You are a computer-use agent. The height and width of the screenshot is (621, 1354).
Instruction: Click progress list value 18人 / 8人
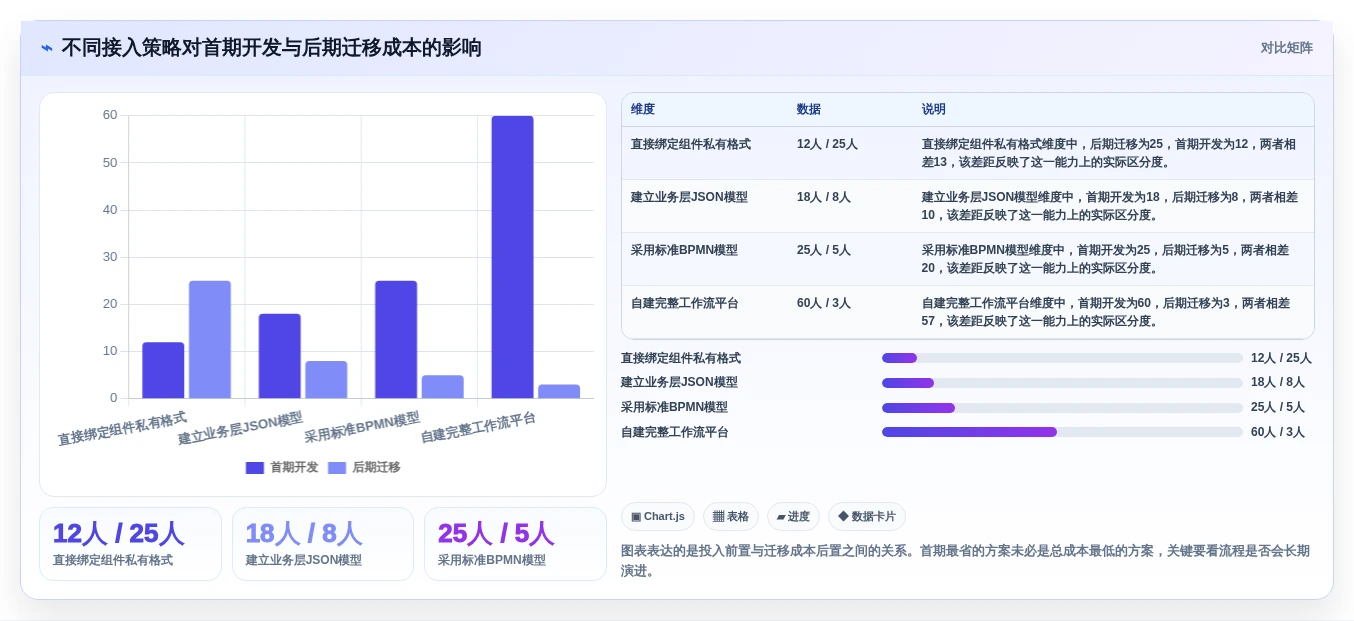click(x=1278, y=382)
